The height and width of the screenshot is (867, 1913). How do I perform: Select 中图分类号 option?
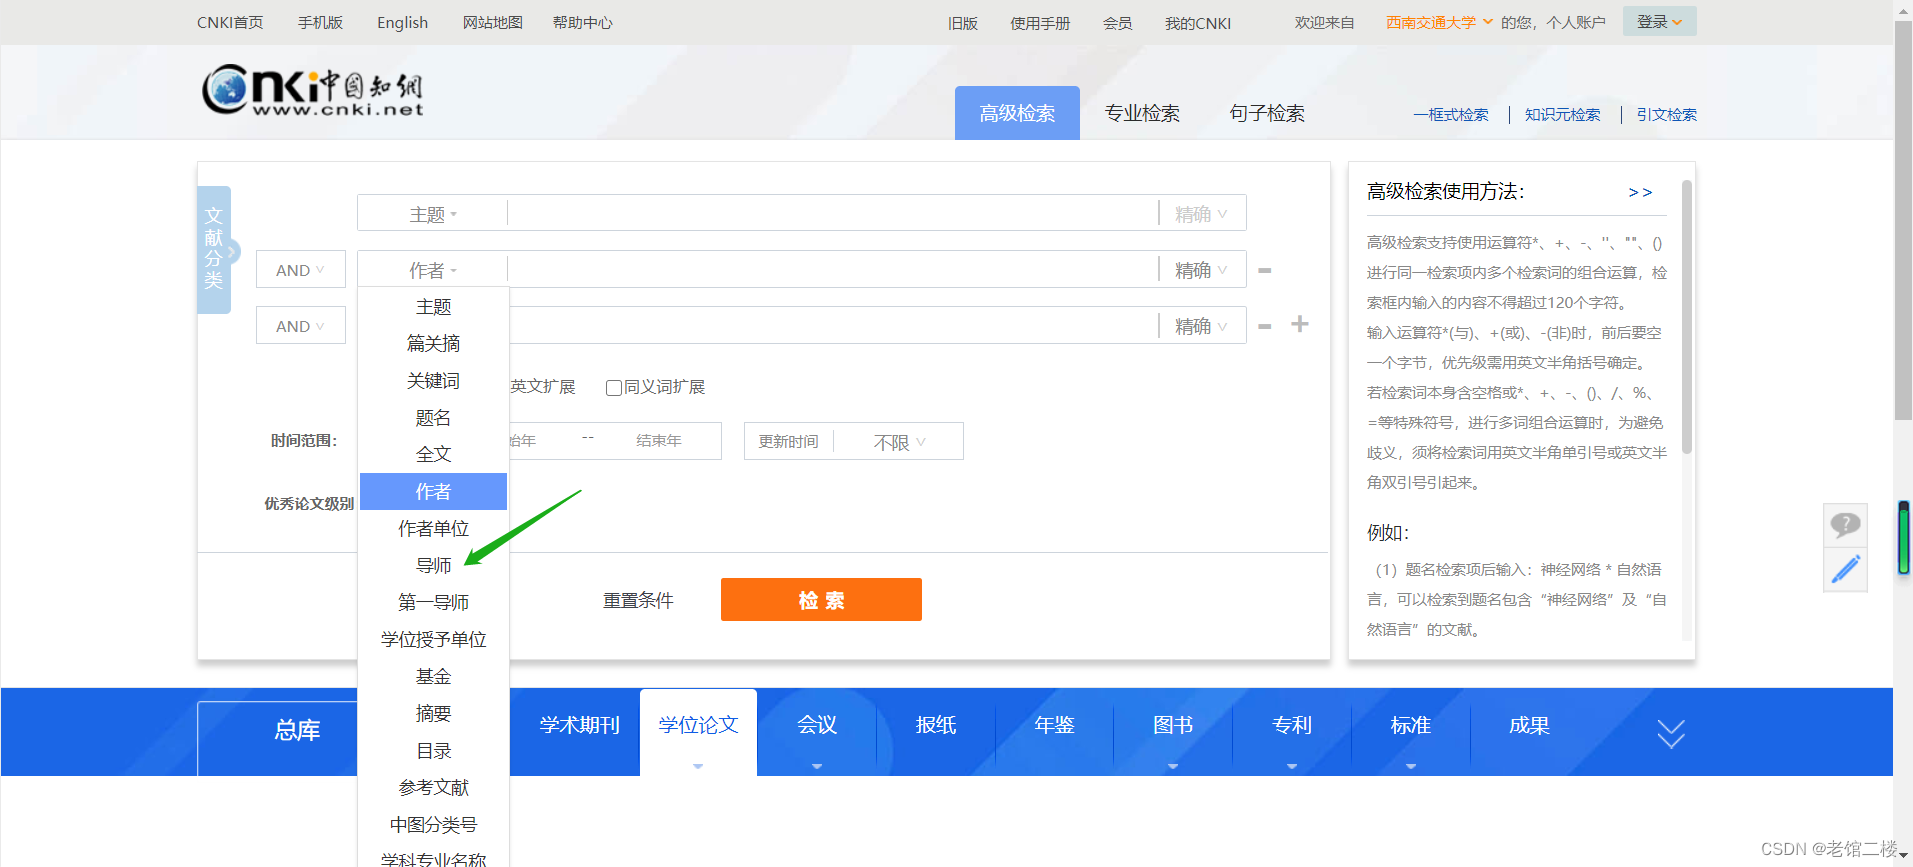(433, 825)
